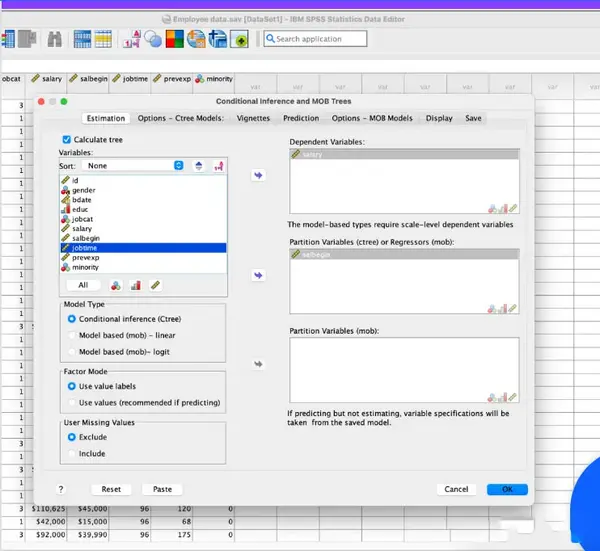Click the overlapping circles toolbar icon

pyautogui.click(x=153, y=39)
